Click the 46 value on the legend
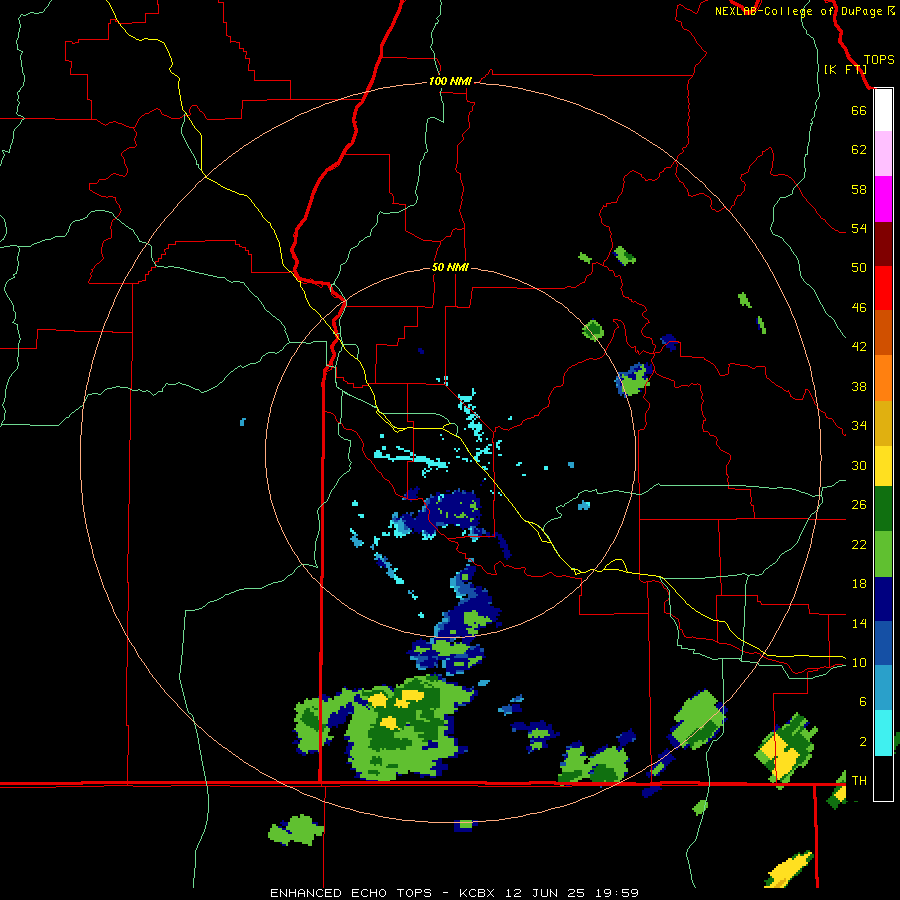Screen dimensions: 900x900 tap(859, 307)
